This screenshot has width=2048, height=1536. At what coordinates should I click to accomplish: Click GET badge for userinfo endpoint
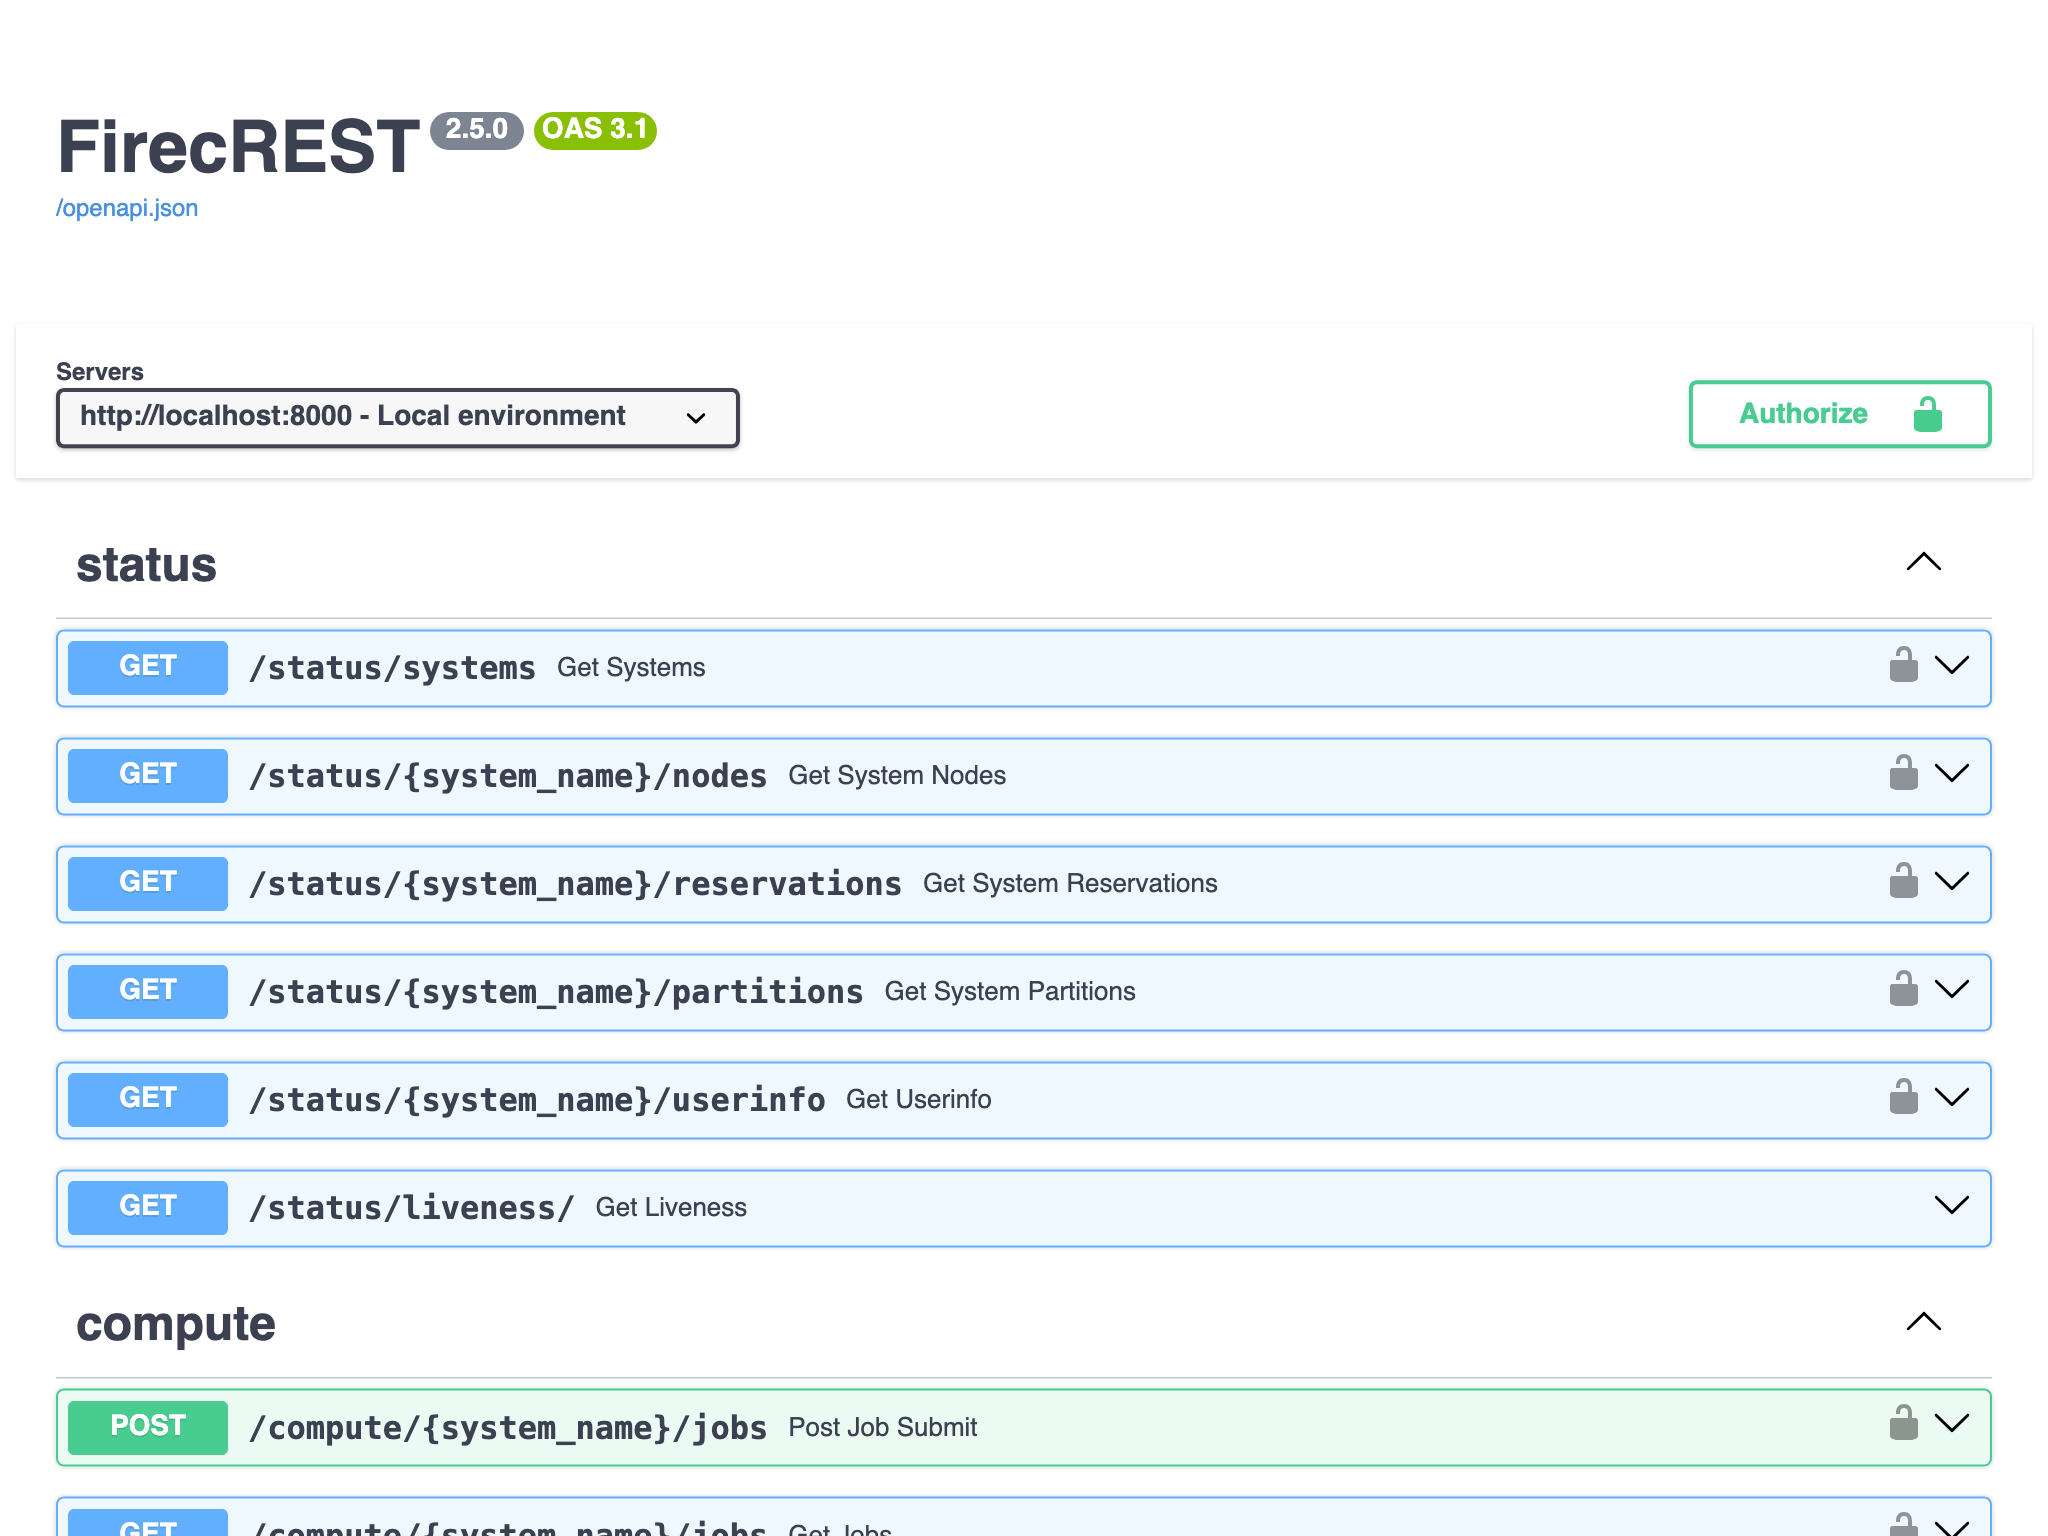tap(148, 1099)
